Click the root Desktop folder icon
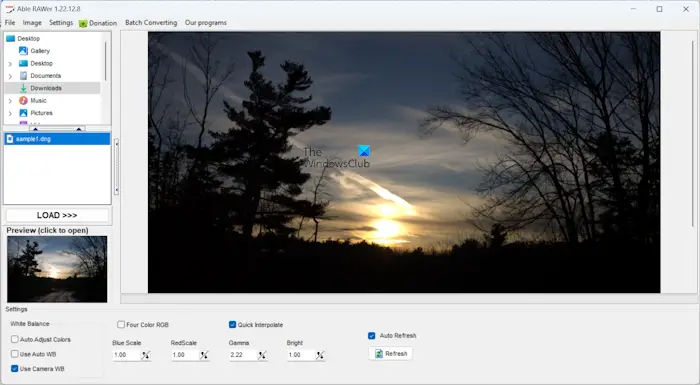The image size is (700, 385). [10, 38]
